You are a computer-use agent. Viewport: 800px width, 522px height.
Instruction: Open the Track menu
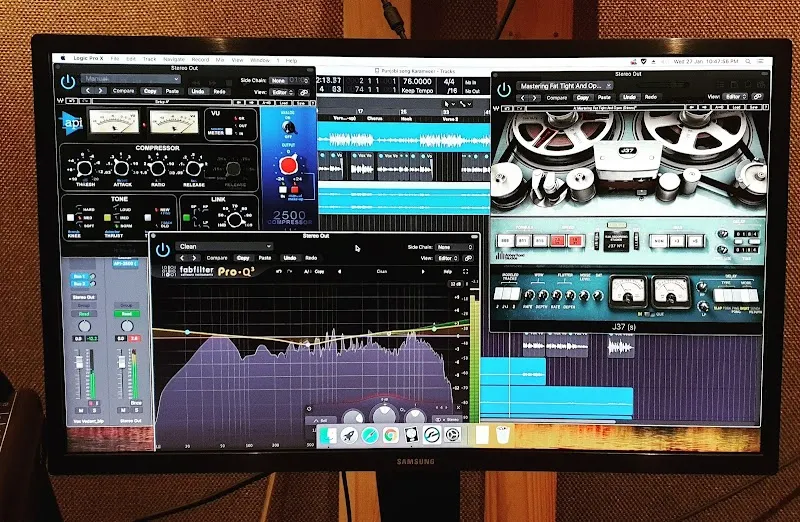[149, 59]
